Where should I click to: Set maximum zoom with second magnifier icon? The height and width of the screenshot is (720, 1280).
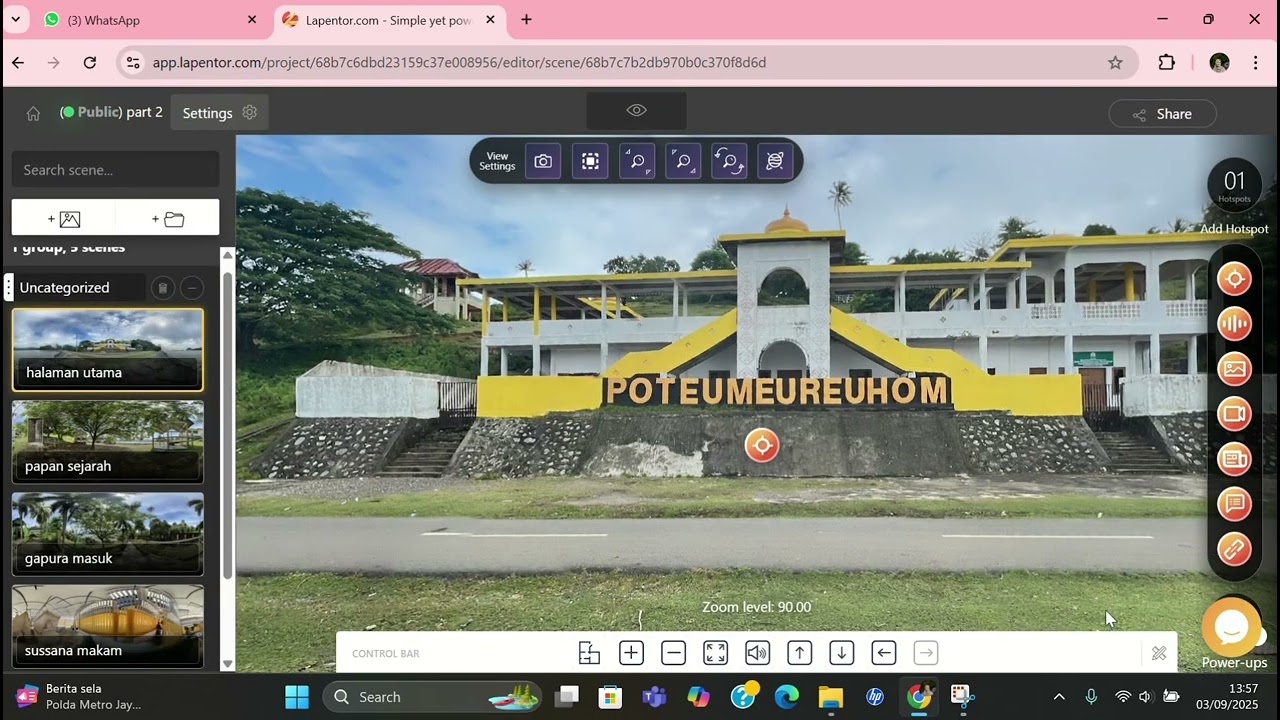pos(683,161)
